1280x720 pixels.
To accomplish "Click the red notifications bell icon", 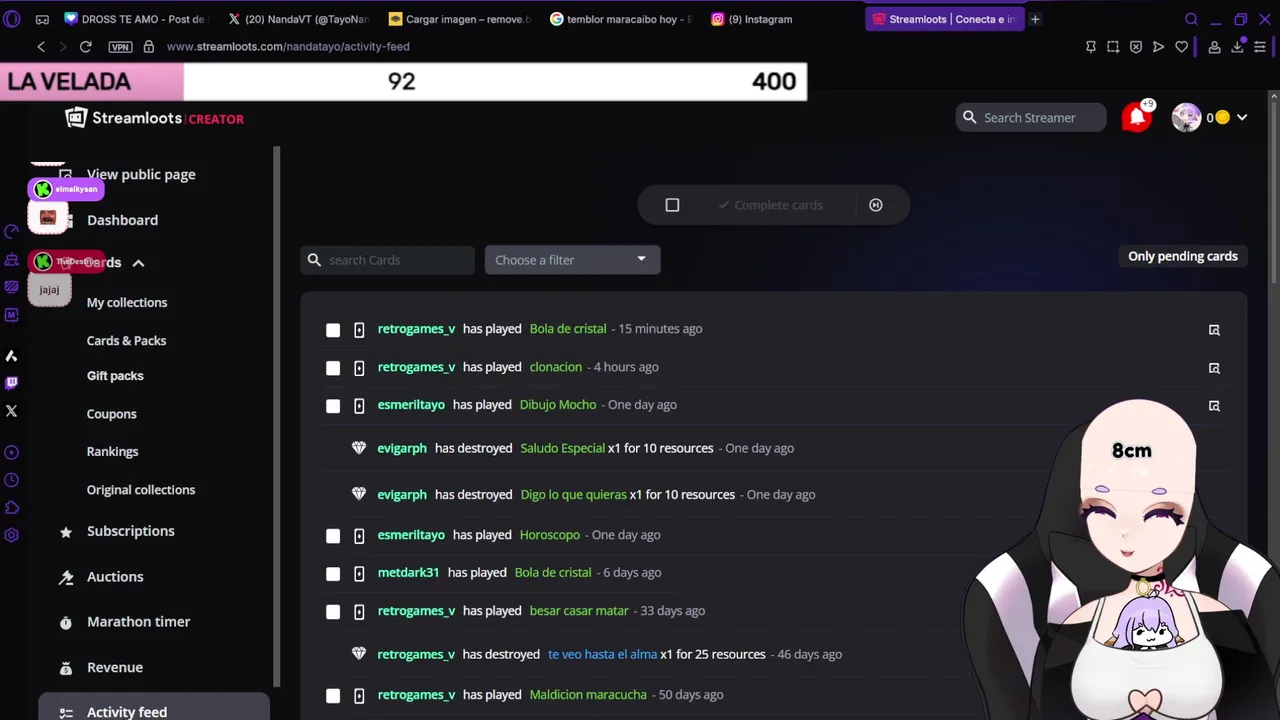I will pos(1136,117).
